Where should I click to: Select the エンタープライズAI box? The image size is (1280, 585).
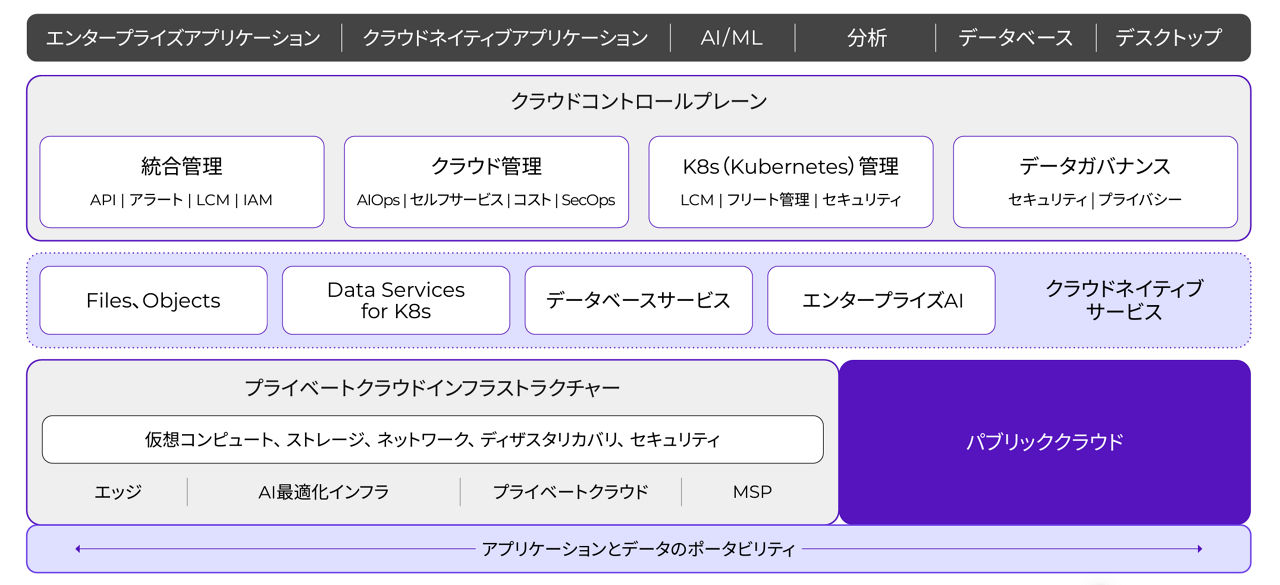(881, 300)
